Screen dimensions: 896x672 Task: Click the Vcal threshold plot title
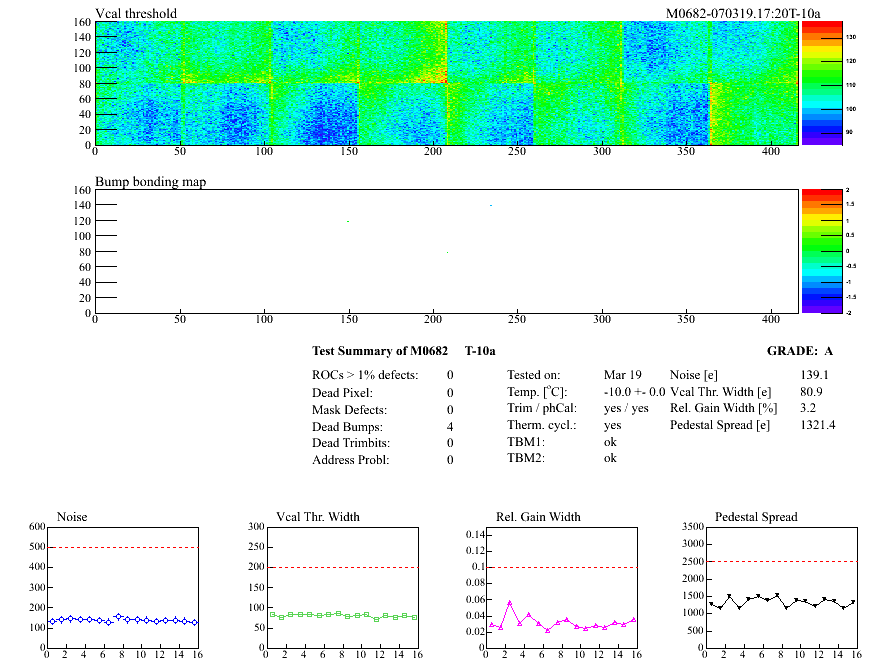point(136,13)
